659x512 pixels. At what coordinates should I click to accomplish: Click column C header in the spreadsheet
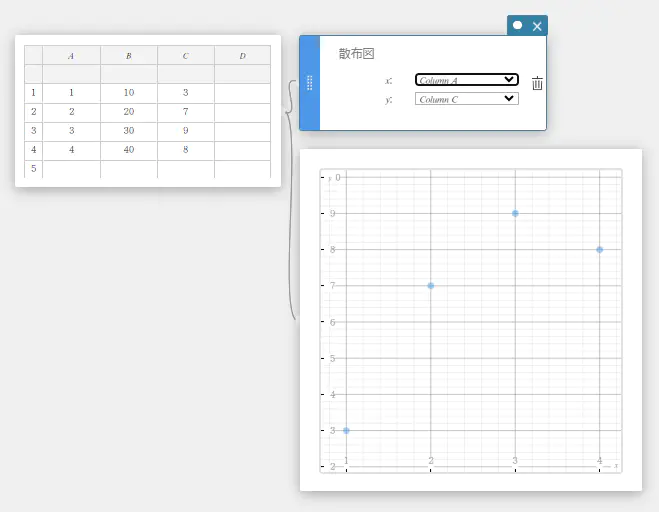(185, 56)
